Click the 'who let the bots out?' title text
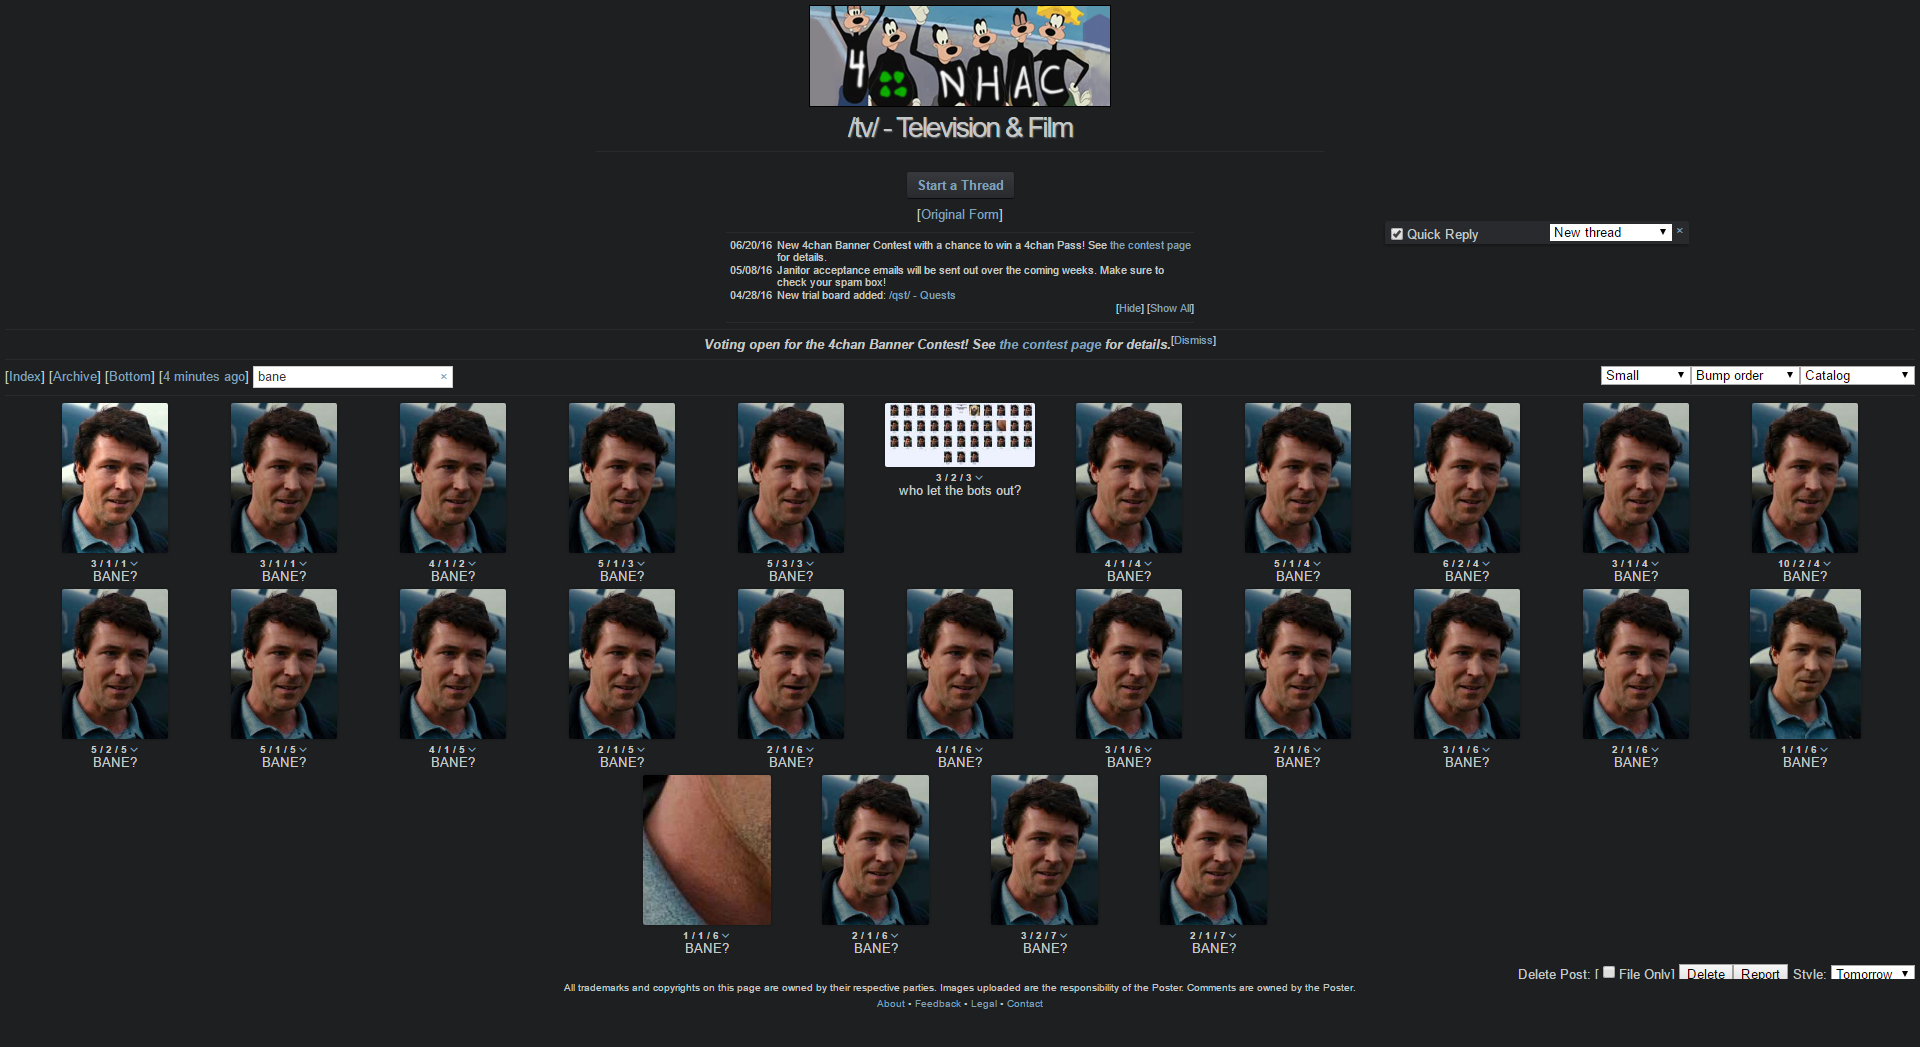Viewport: 1920px width, 1047px height. (960, 491)
